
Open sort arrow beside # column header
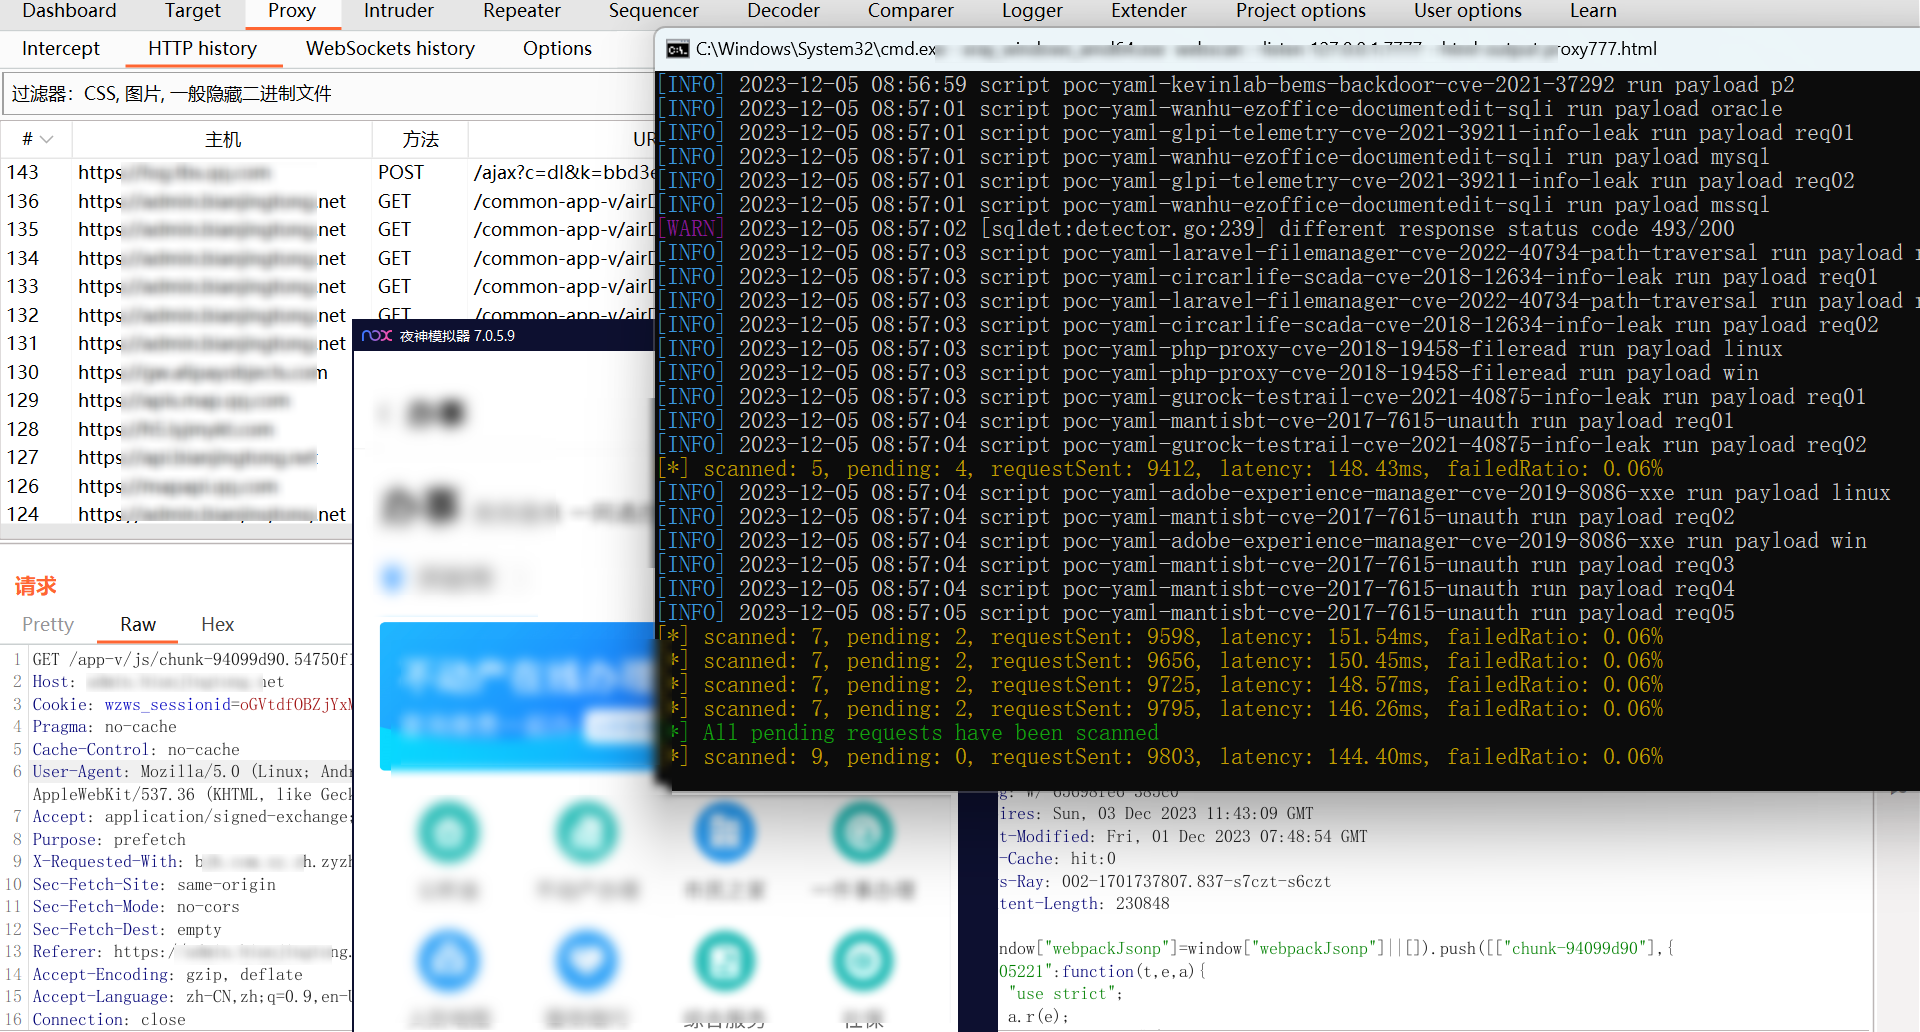tap(46, 140)
